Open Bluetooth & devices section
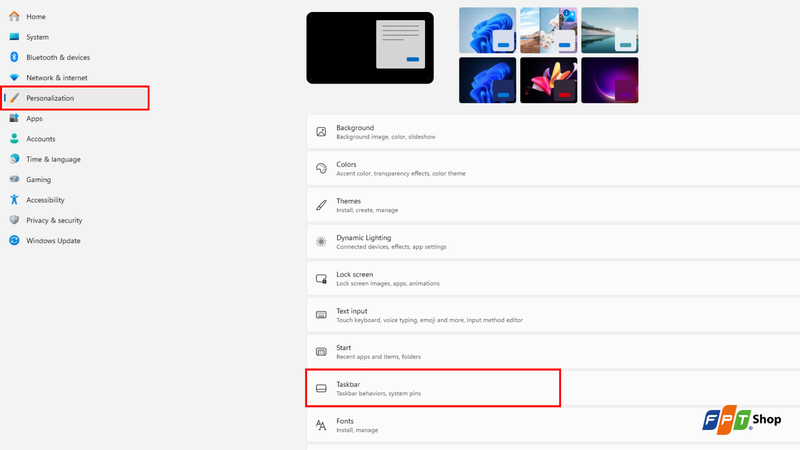The height and width of the screenshot is (450, 800). [x=58, y=57]
